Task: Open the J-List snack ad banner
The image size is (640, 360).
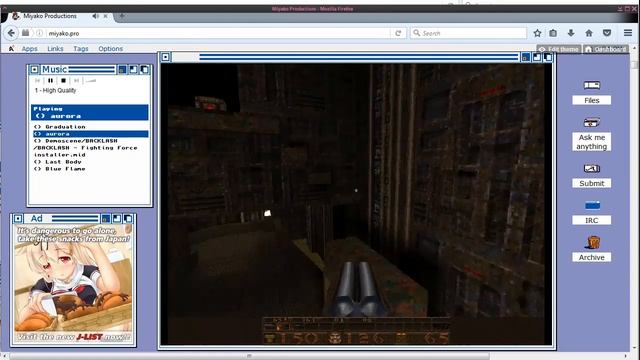Action: click(x=73, y=284)
